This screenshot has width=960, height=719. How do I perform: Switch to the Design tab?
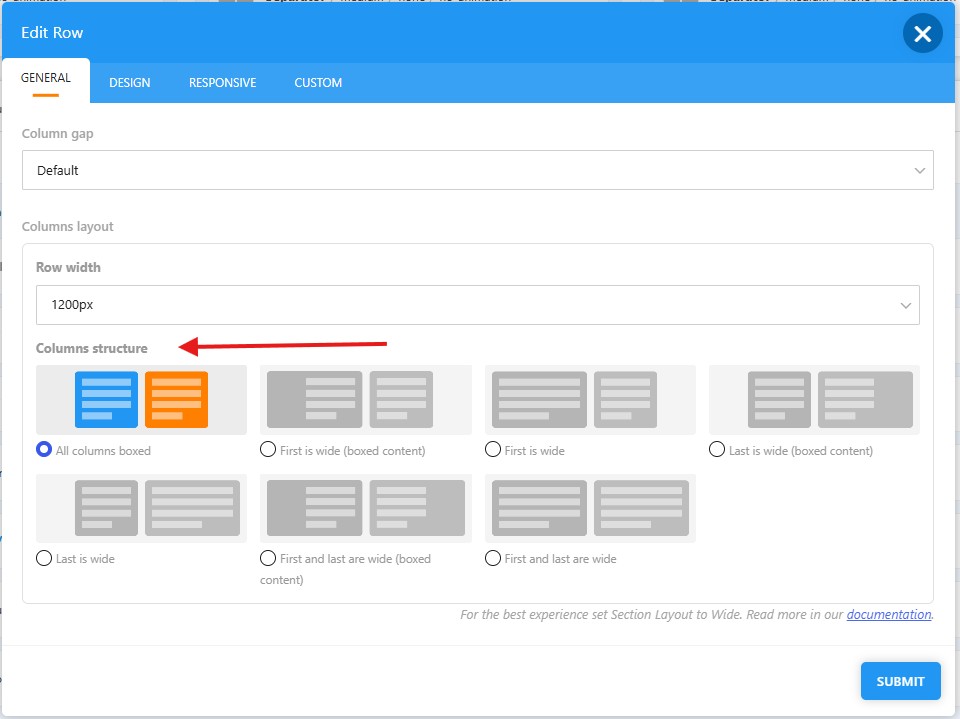(x=130, y=83)
